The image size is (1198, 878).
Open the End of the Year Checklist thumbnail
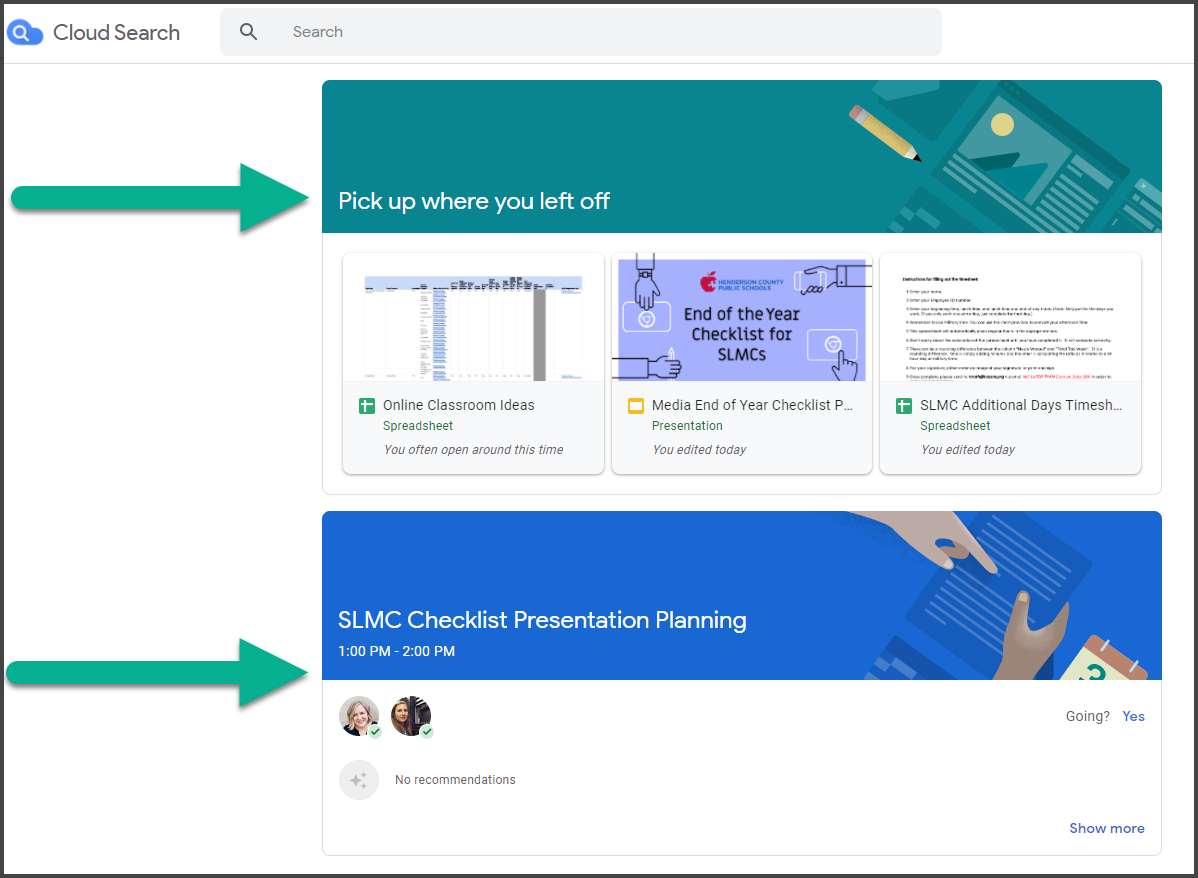[741, 317]
